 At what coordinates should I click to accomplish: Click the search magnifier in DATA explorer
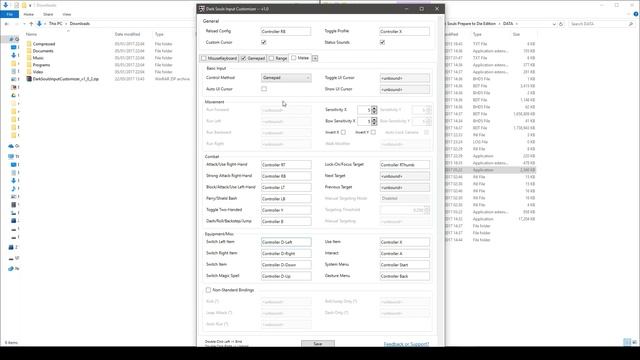coord(631,24)
